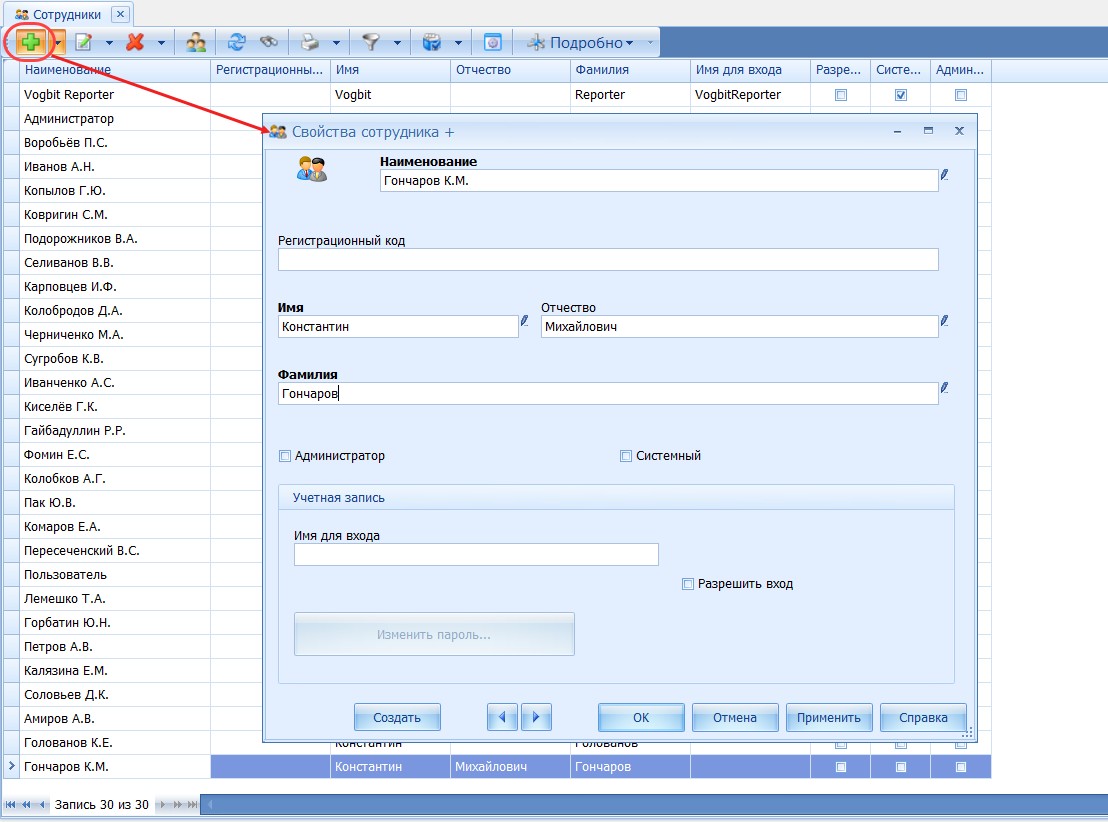
Task: Go to the first record in navigator
Action: pyautogui.click(x=11, y=804)
